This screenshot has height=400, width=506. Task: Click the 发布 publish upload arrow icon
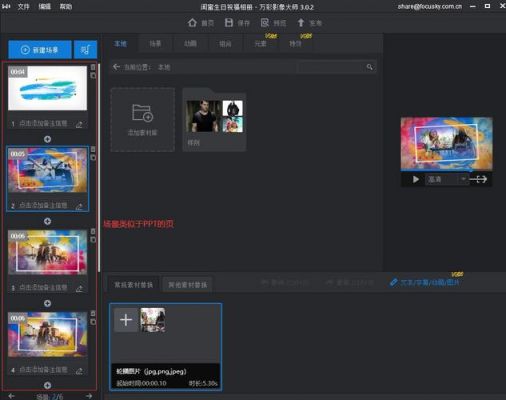[x=301, y=23]
